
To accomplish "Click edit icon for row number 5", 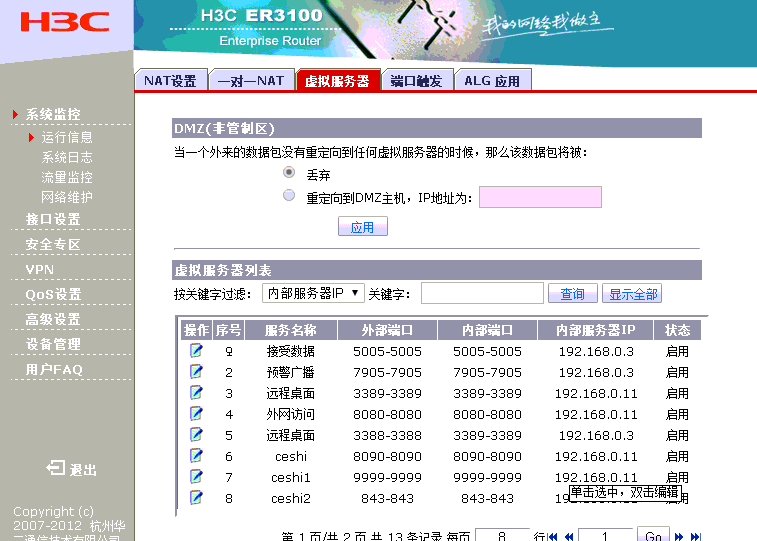I will (196, 434).
